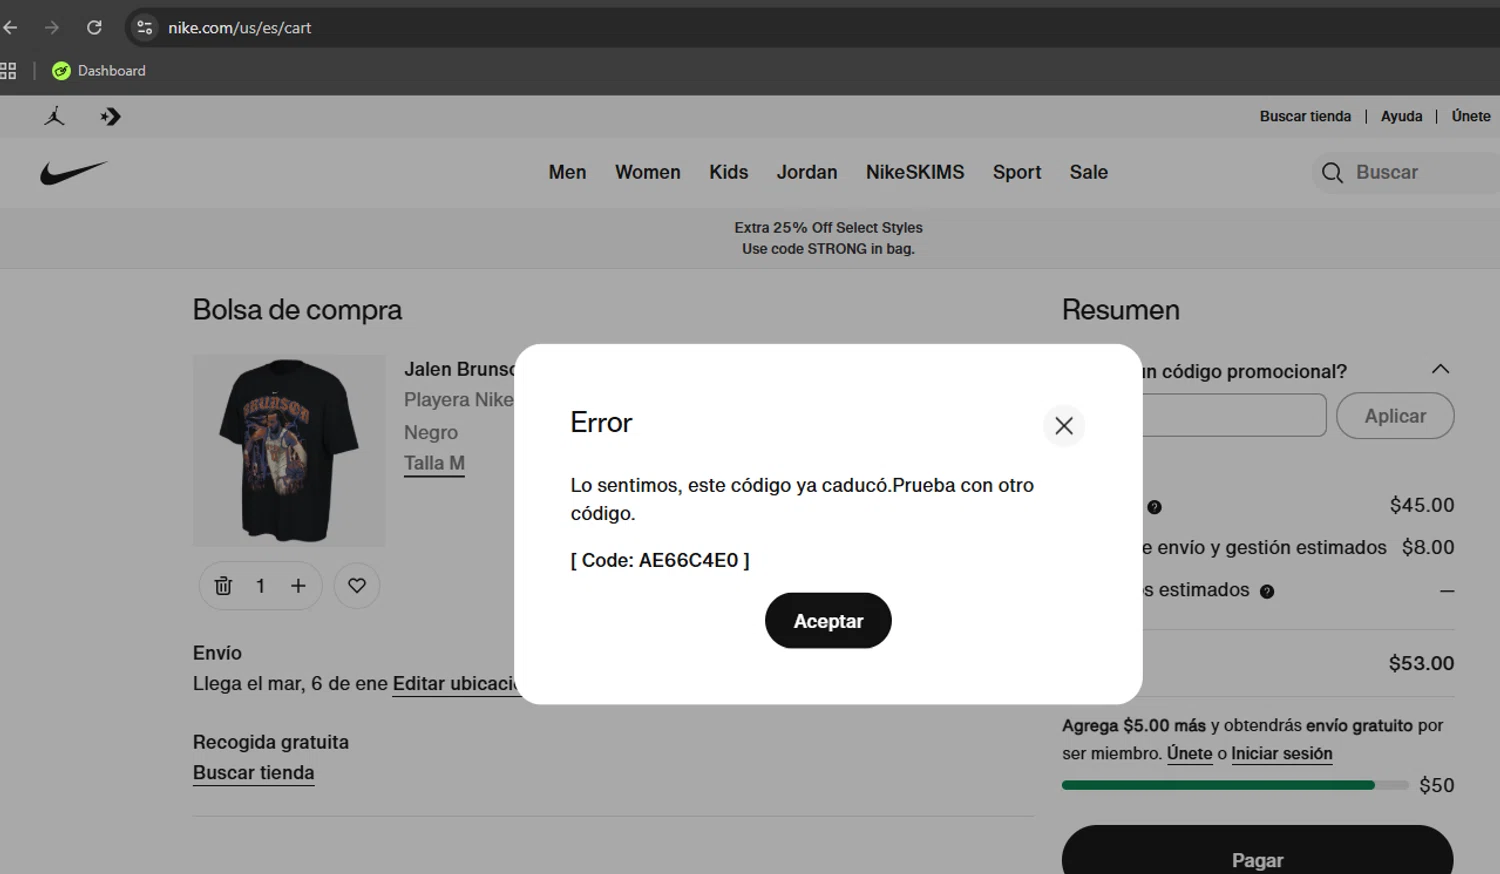Open the Men menu
Image resolution: width=1500 pixels, height=874 pixels.
[567, 172]
